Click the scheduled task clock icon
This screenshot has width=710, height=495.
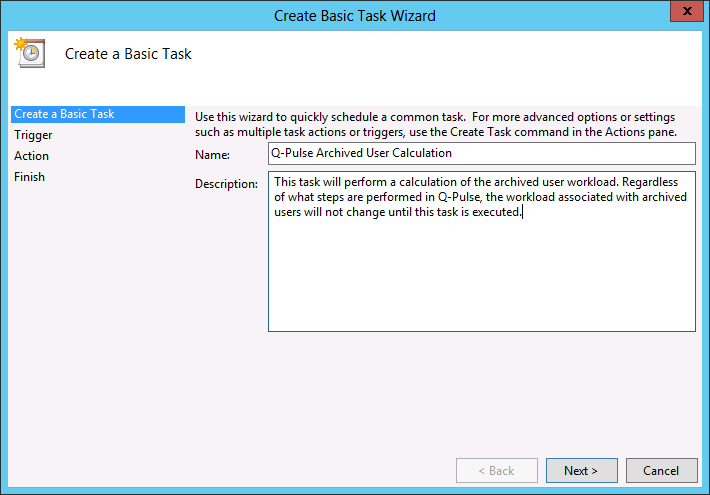point(30,53)
